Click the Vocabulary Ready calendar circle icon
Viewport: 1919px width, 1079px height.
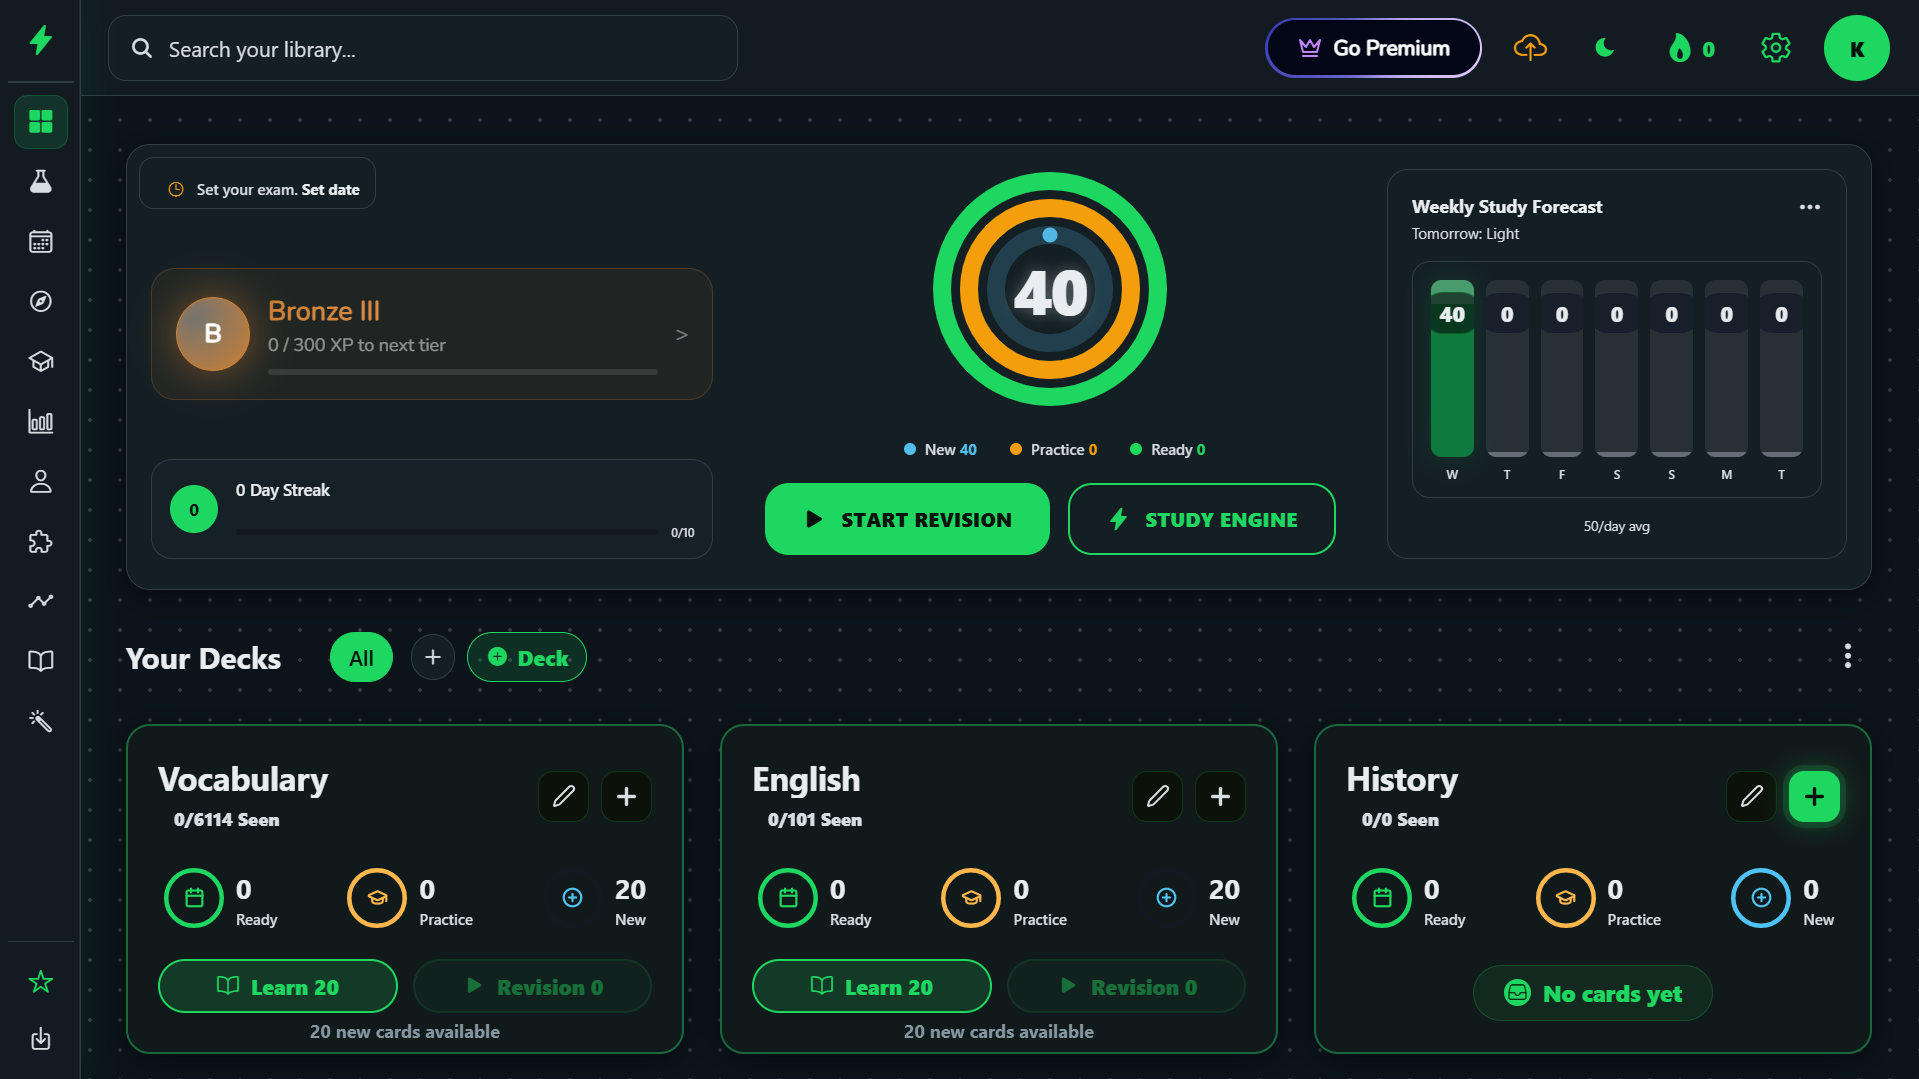194,898
